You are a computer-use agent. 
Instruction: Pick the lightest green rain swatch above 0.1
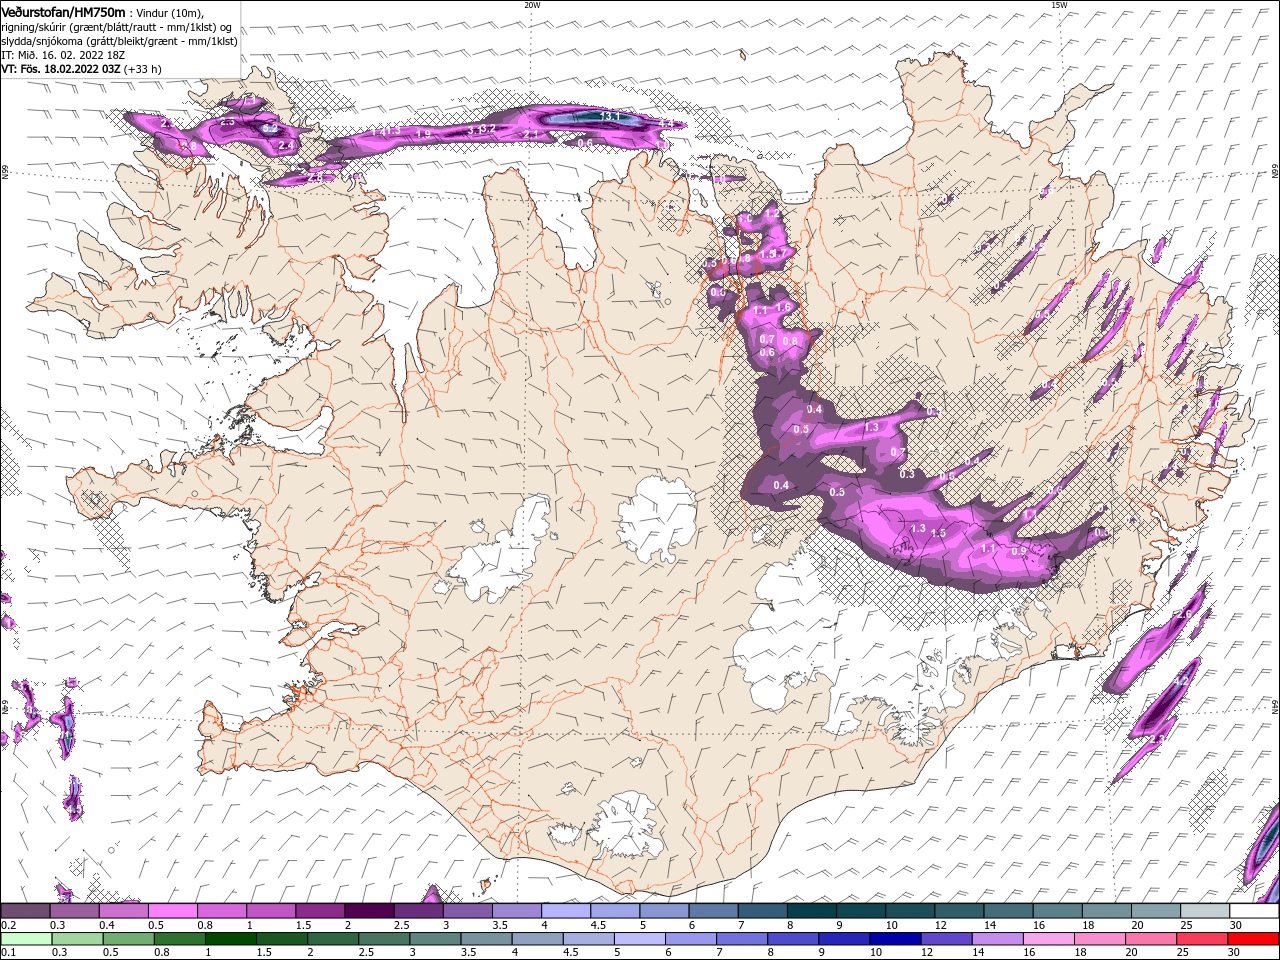(x=26, y=939)
